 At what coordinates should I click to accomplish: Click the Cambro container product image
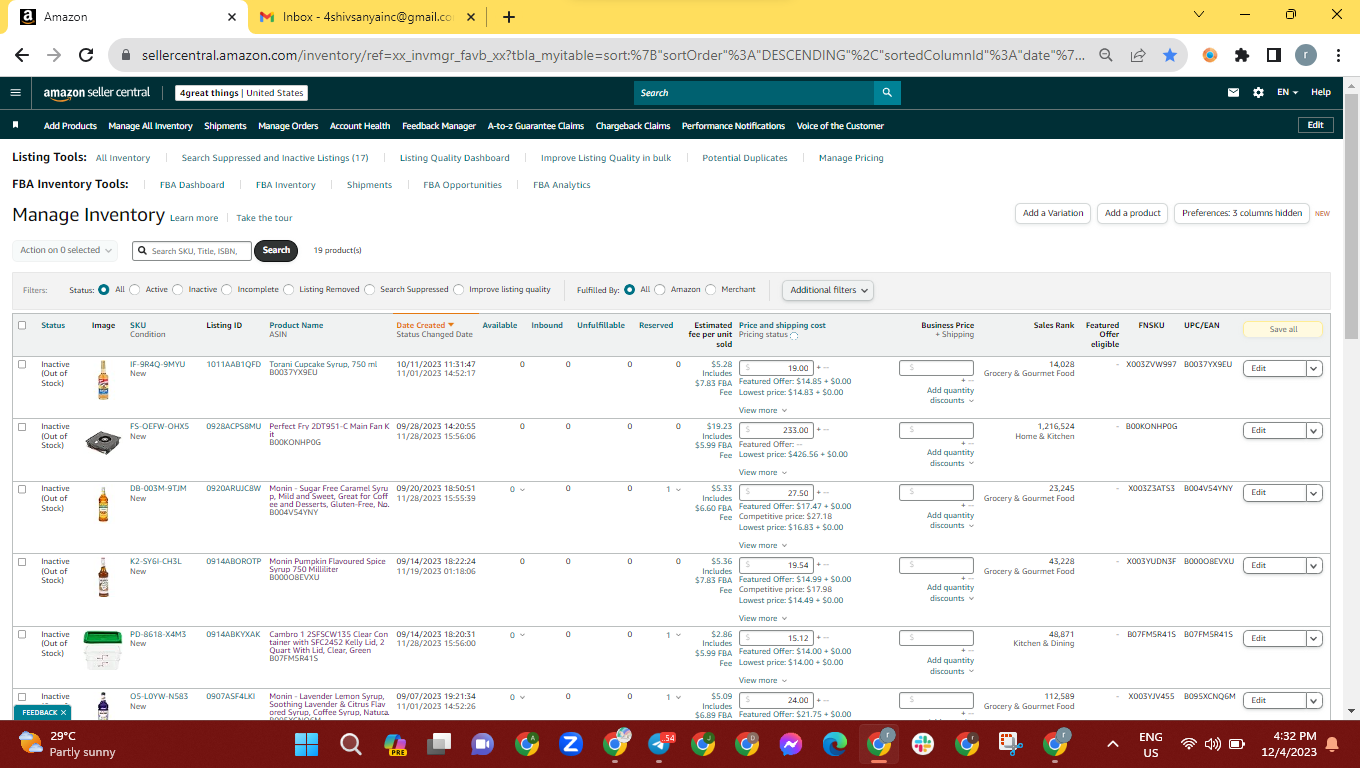click(x=103, y=650)
